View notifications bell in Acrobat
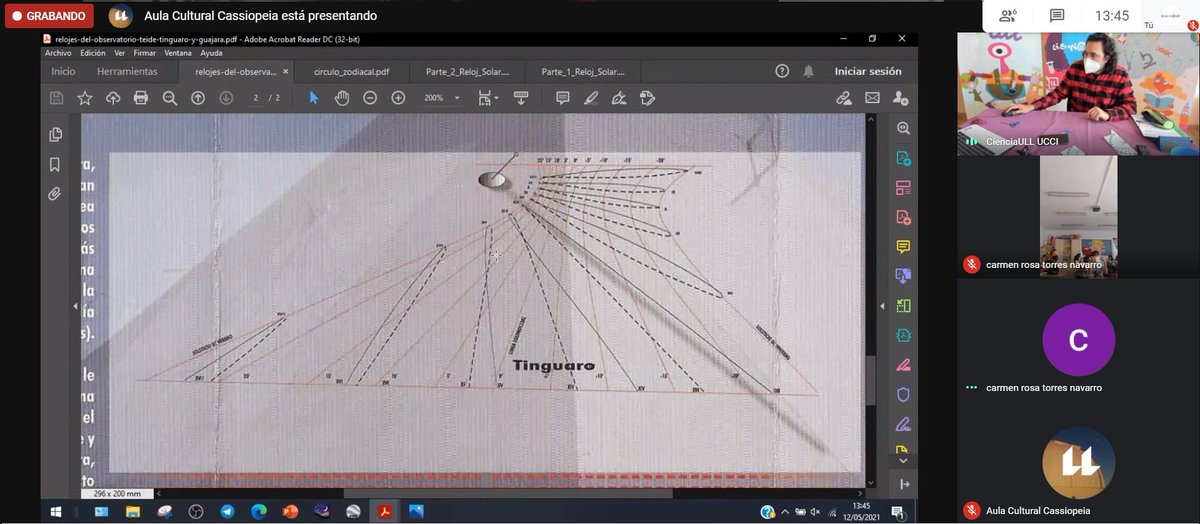 point(809,71)
